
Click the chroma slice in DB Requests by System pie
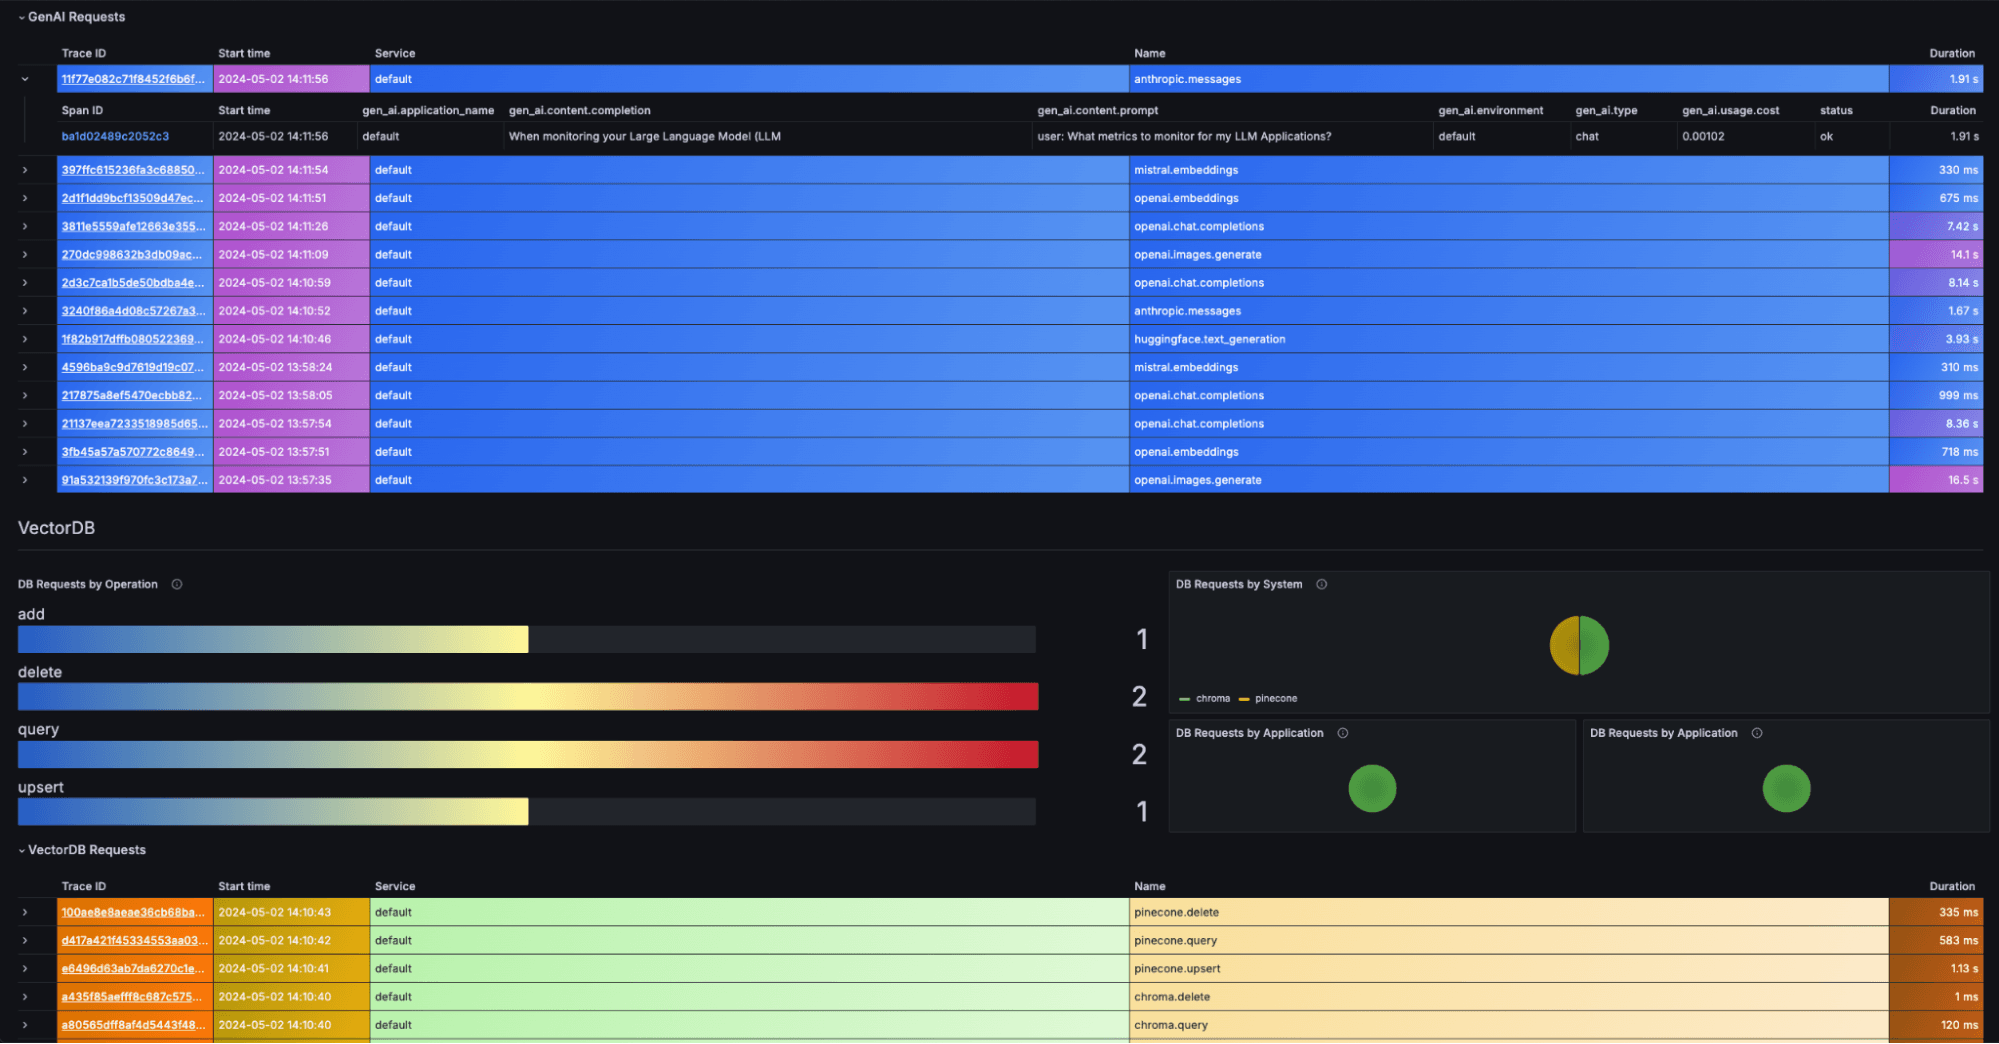(x=1594, y=645)
